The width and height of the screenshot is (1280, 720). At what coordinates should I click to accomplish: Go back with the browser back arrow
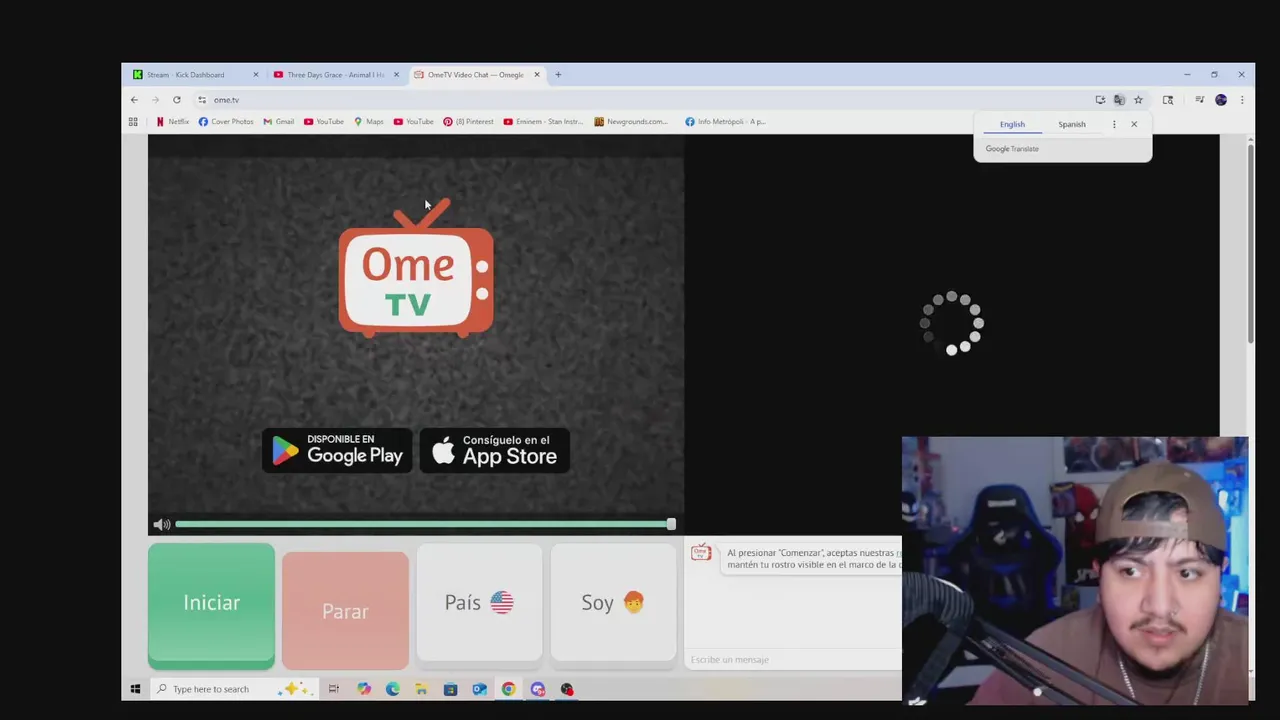(134, 100)
